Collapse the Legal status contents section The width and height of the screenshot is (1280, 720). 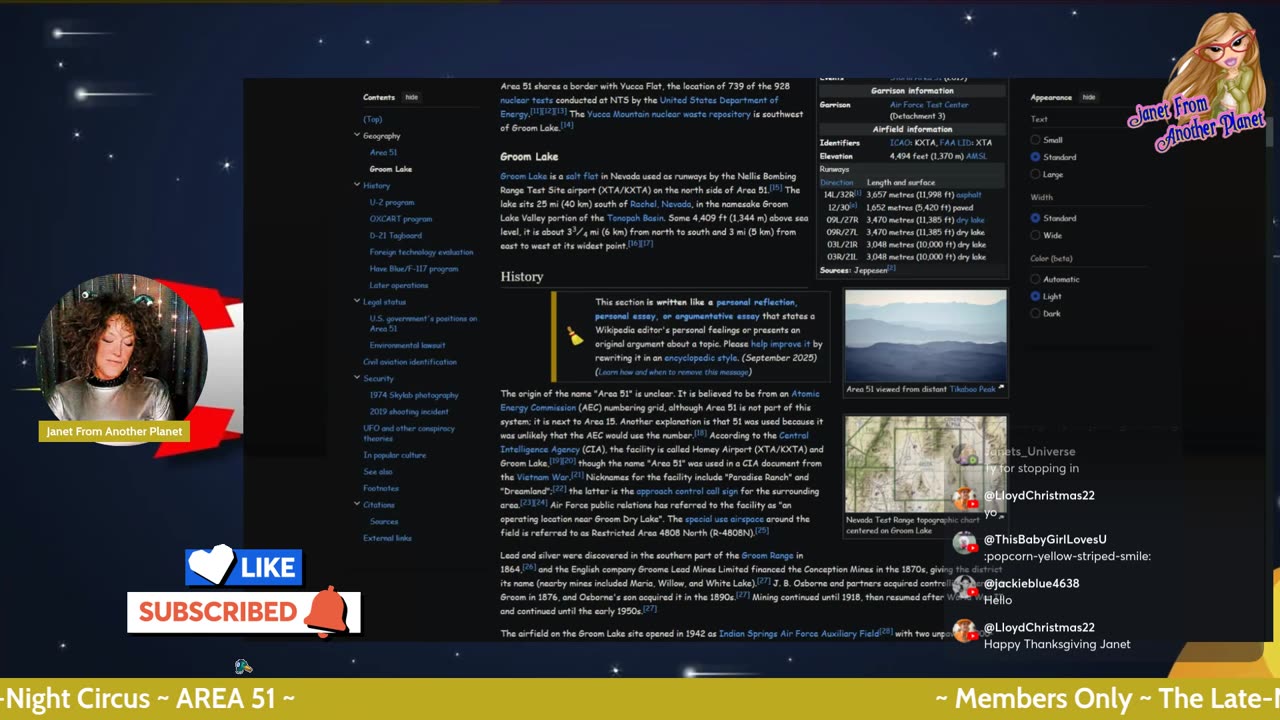(x=357, y=301)
